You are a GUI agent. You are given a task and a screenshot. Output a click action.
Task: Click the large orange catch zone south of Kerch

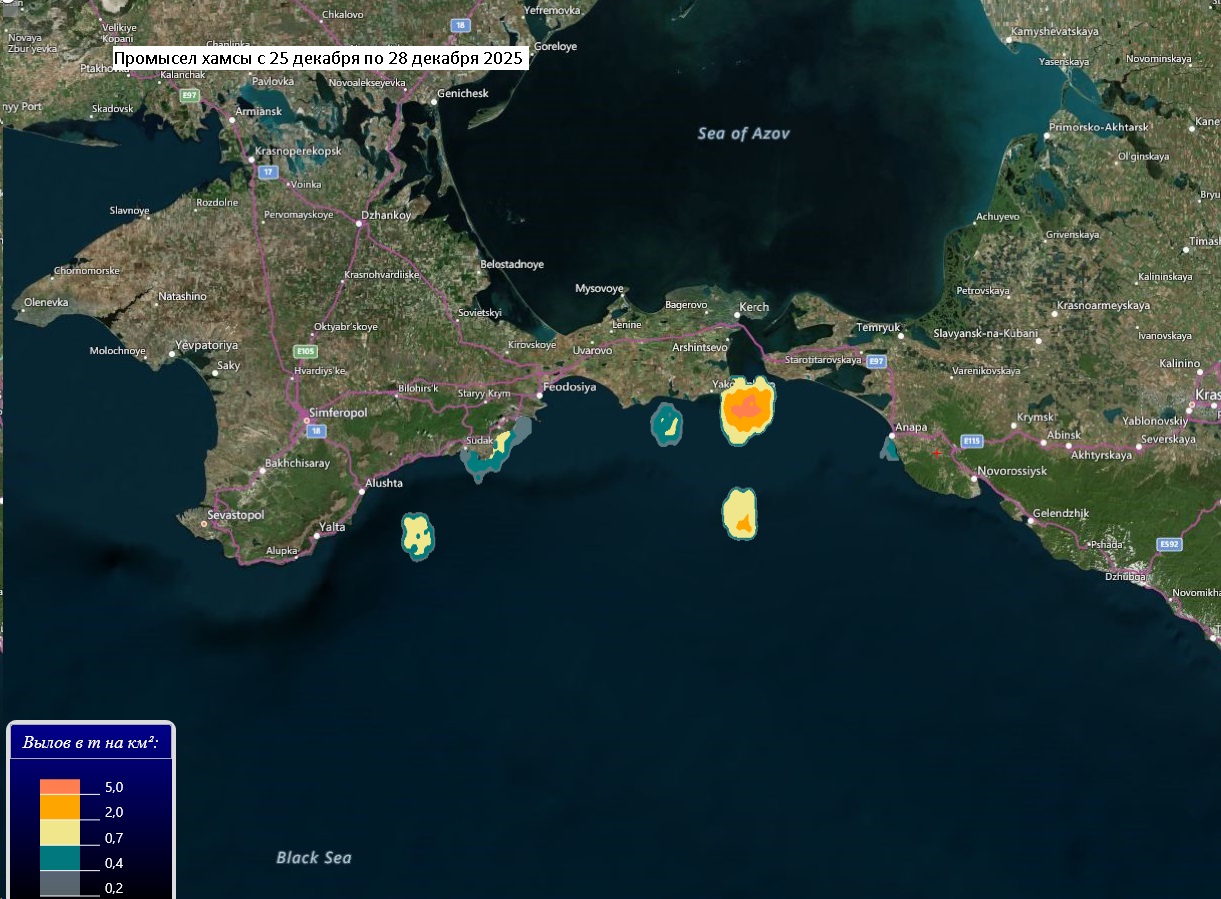[748, 412]
